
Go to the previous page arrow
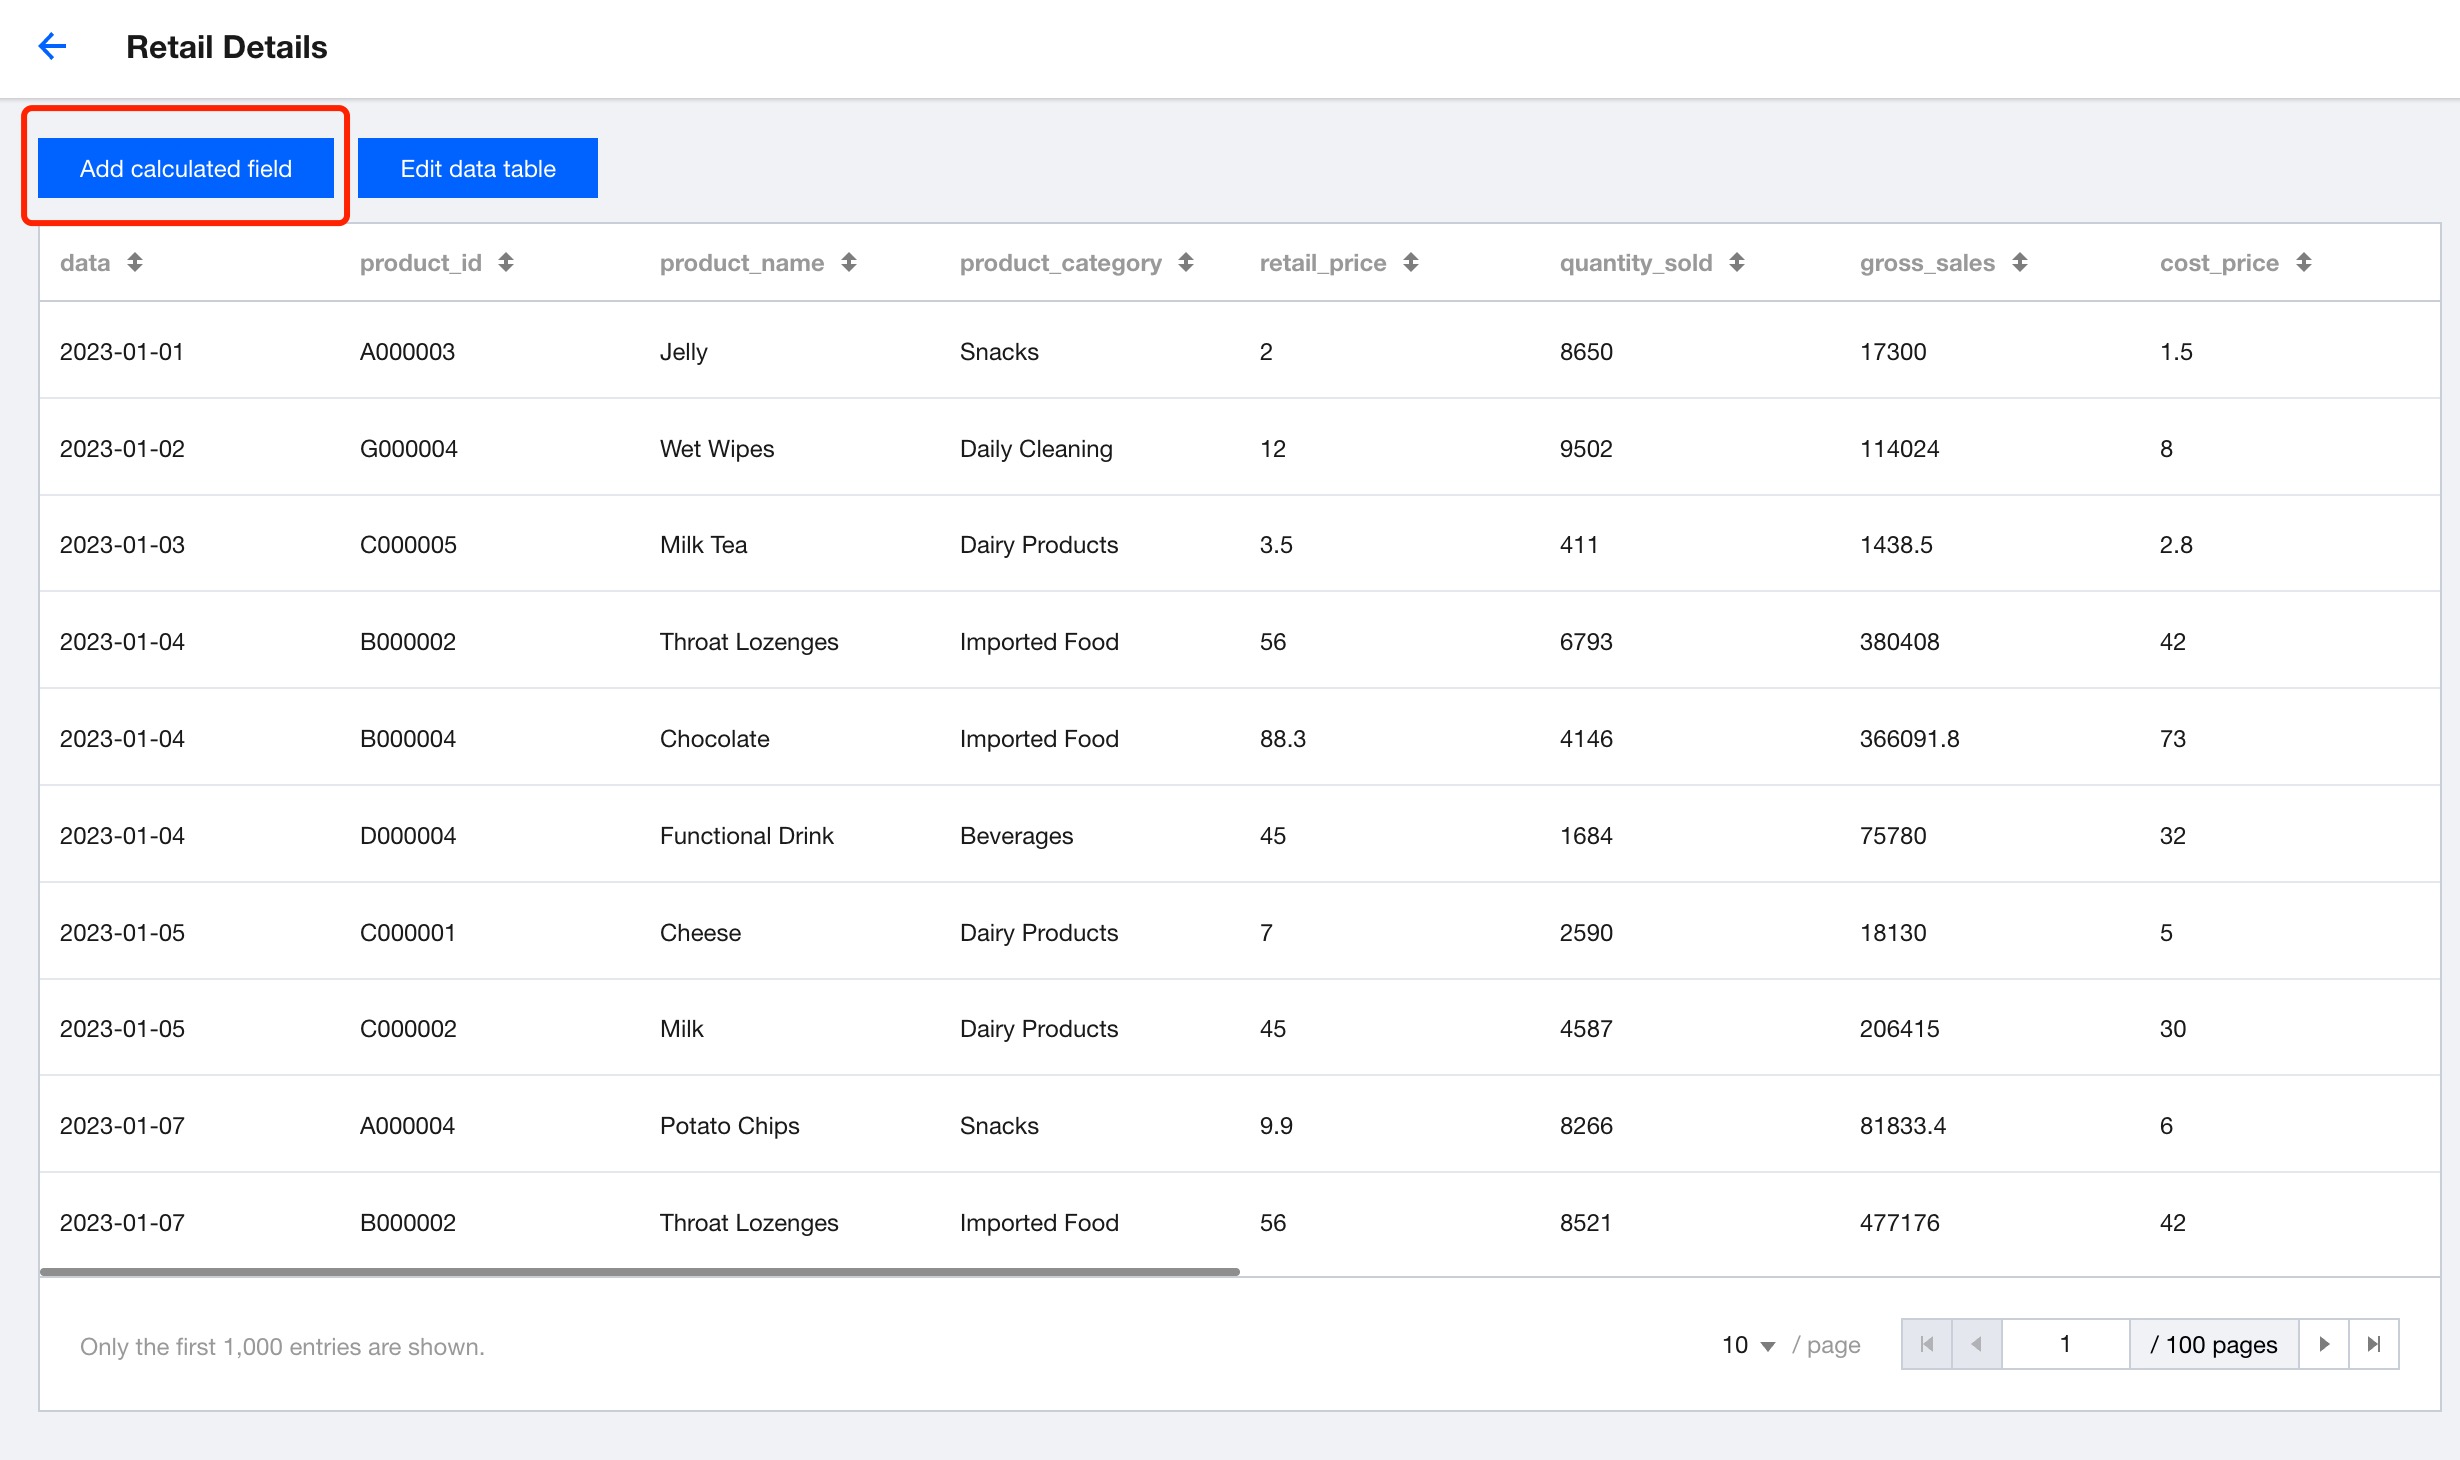pos(1976,1344)
